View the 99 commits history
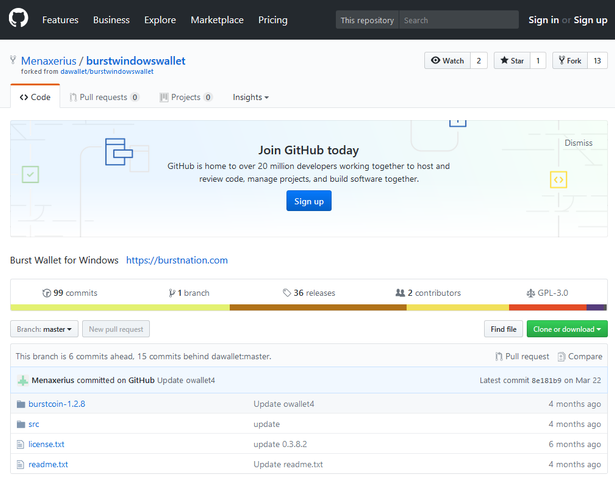615x480 pixels. point(70,293)
